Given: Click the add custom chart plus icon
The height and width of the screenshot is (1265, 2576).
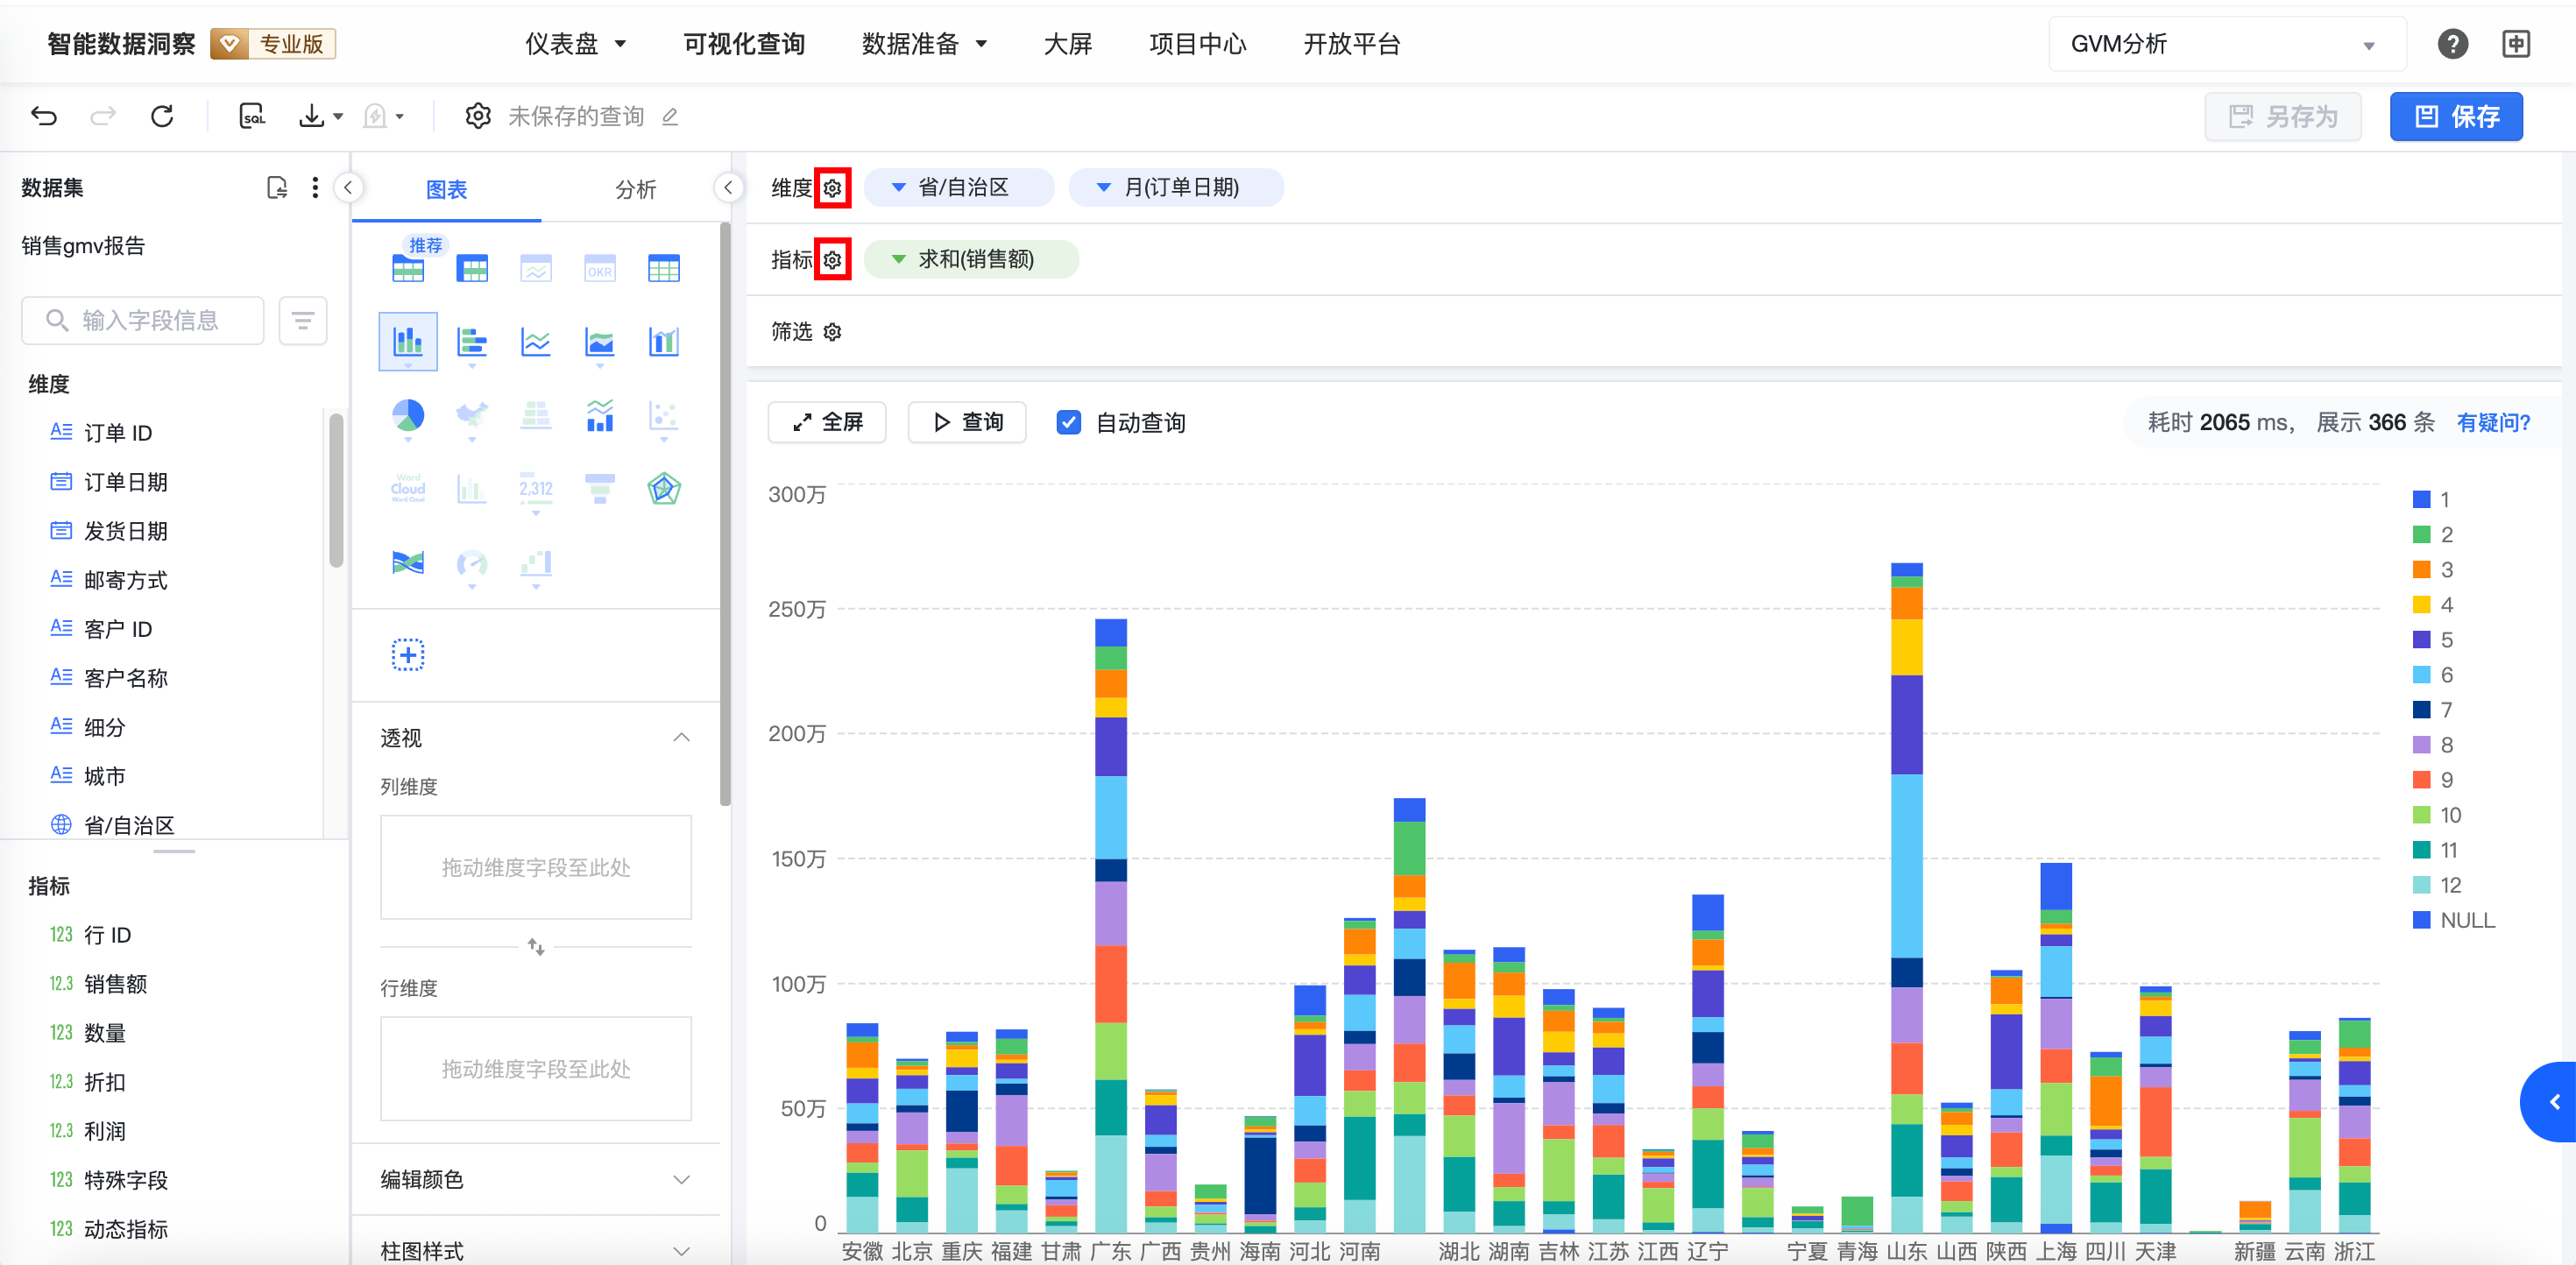Looking at the screenshot, I should (x=408, y=655).
